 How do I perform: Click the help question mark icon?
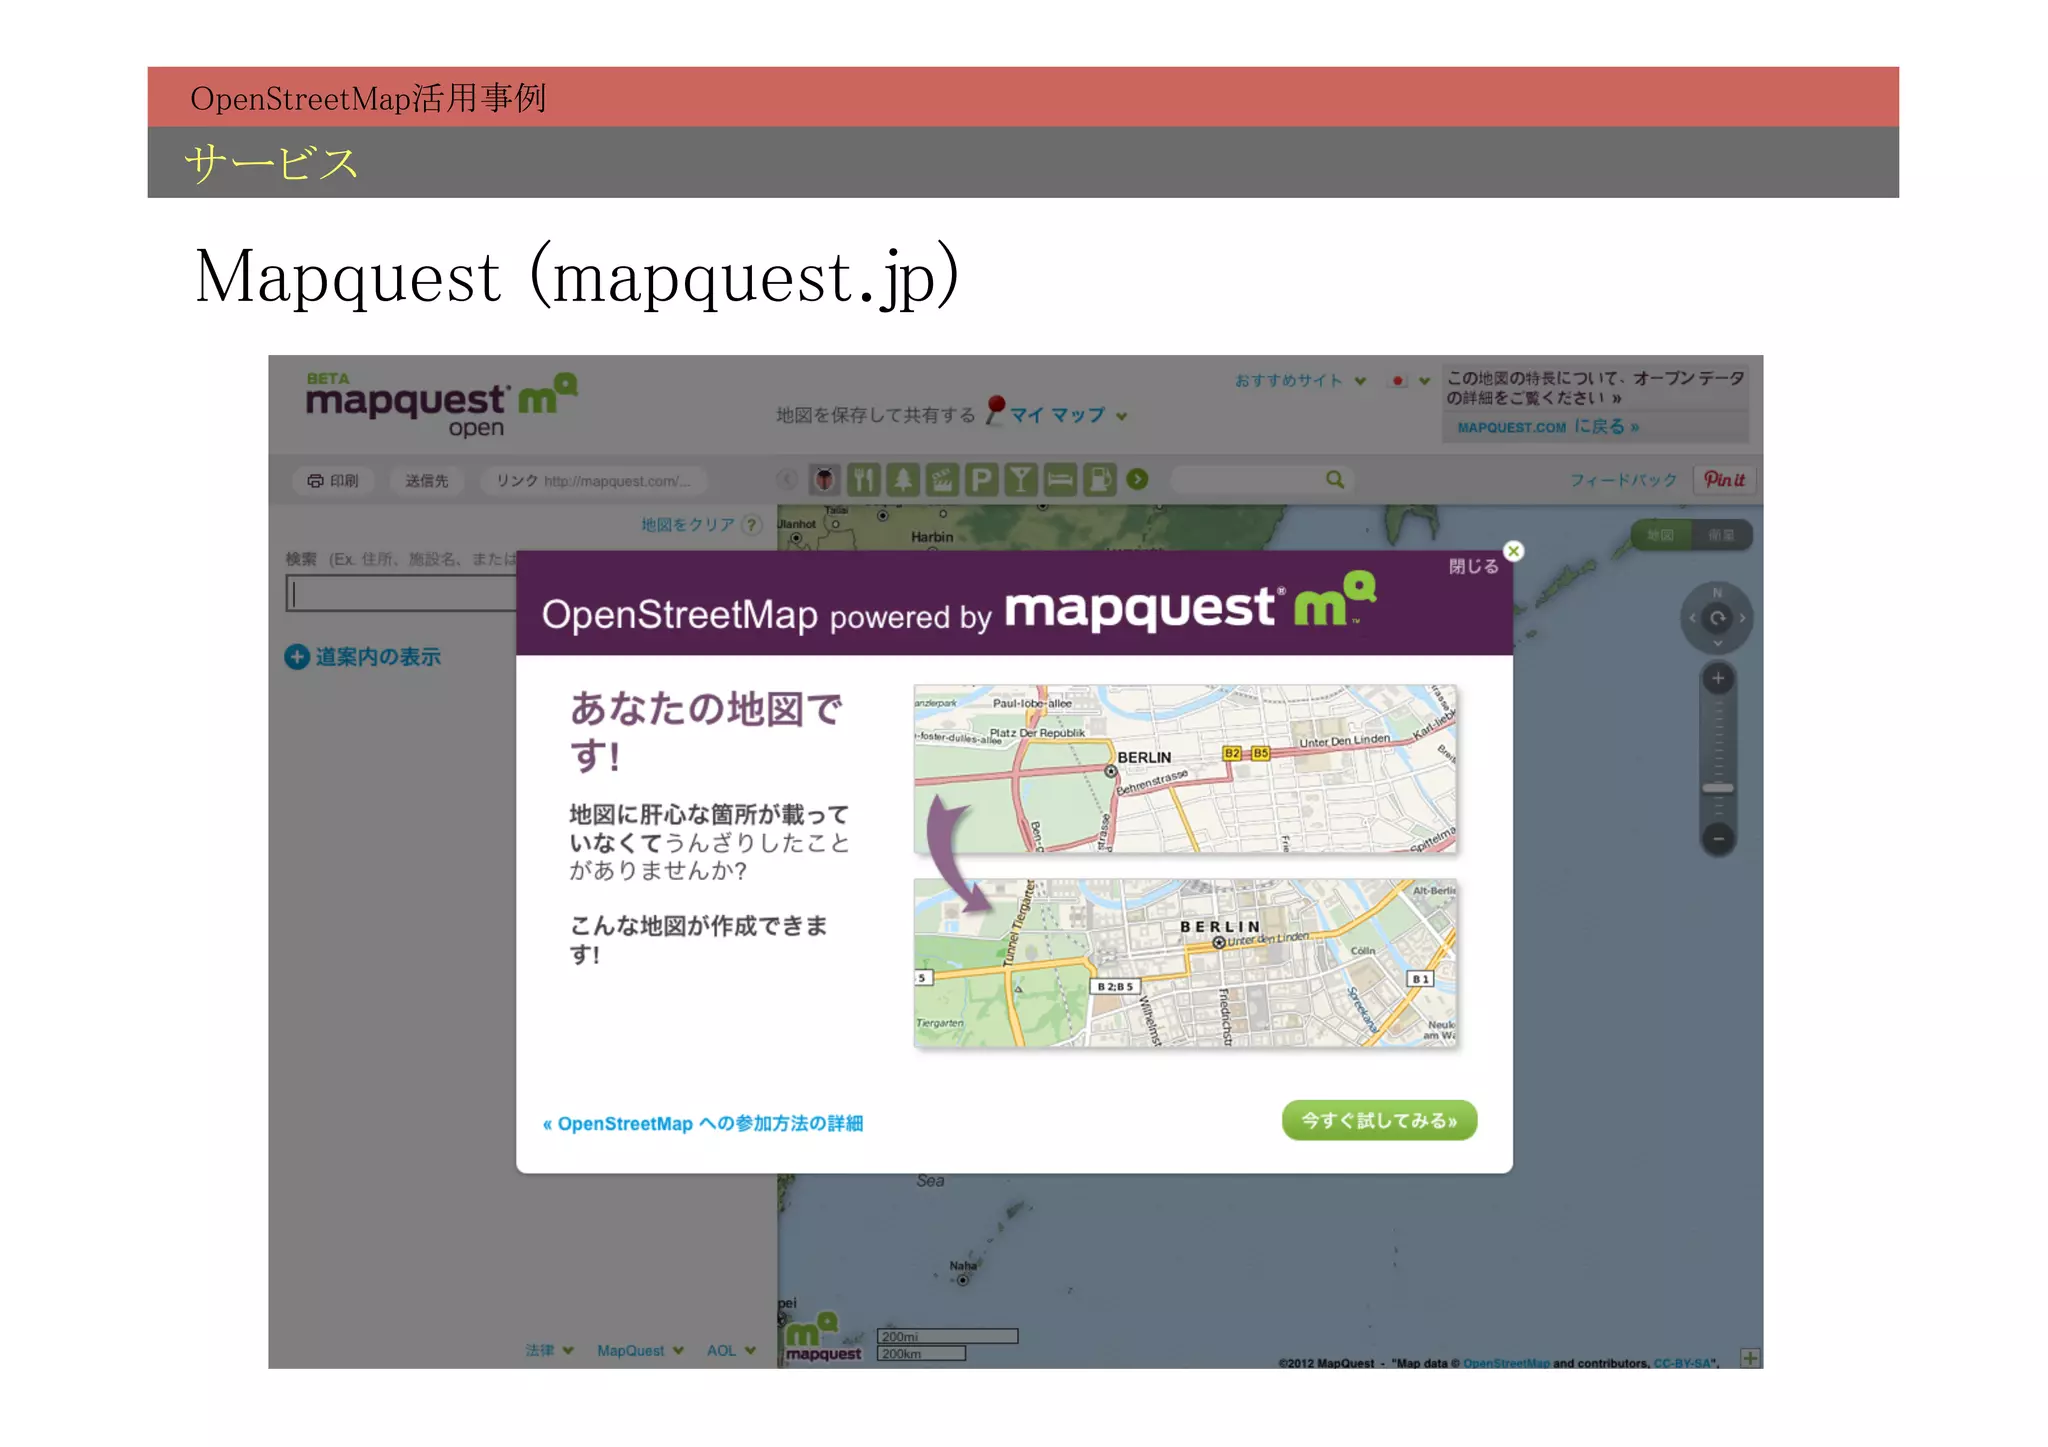753,525
